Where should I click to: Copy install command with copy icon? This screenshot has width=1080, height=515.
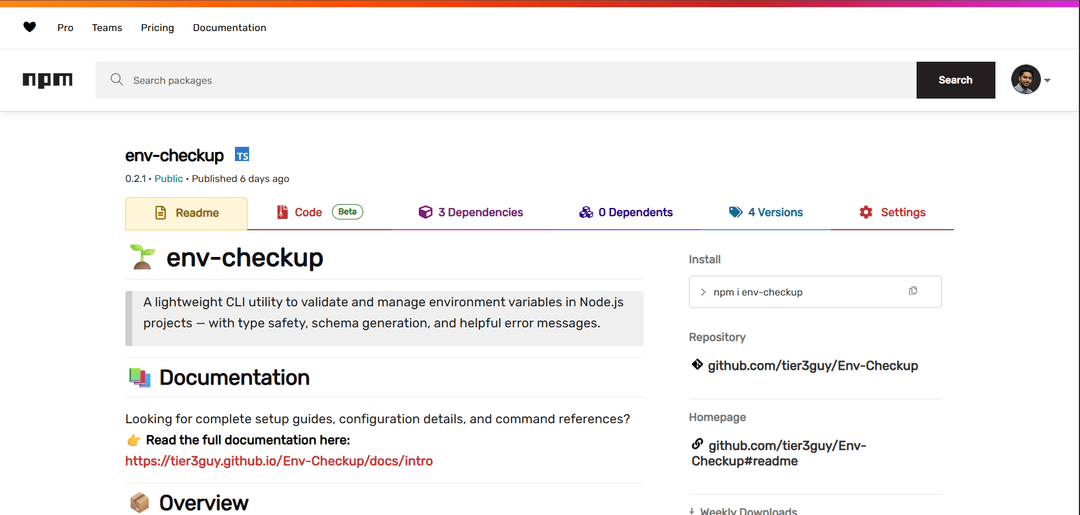913,291
